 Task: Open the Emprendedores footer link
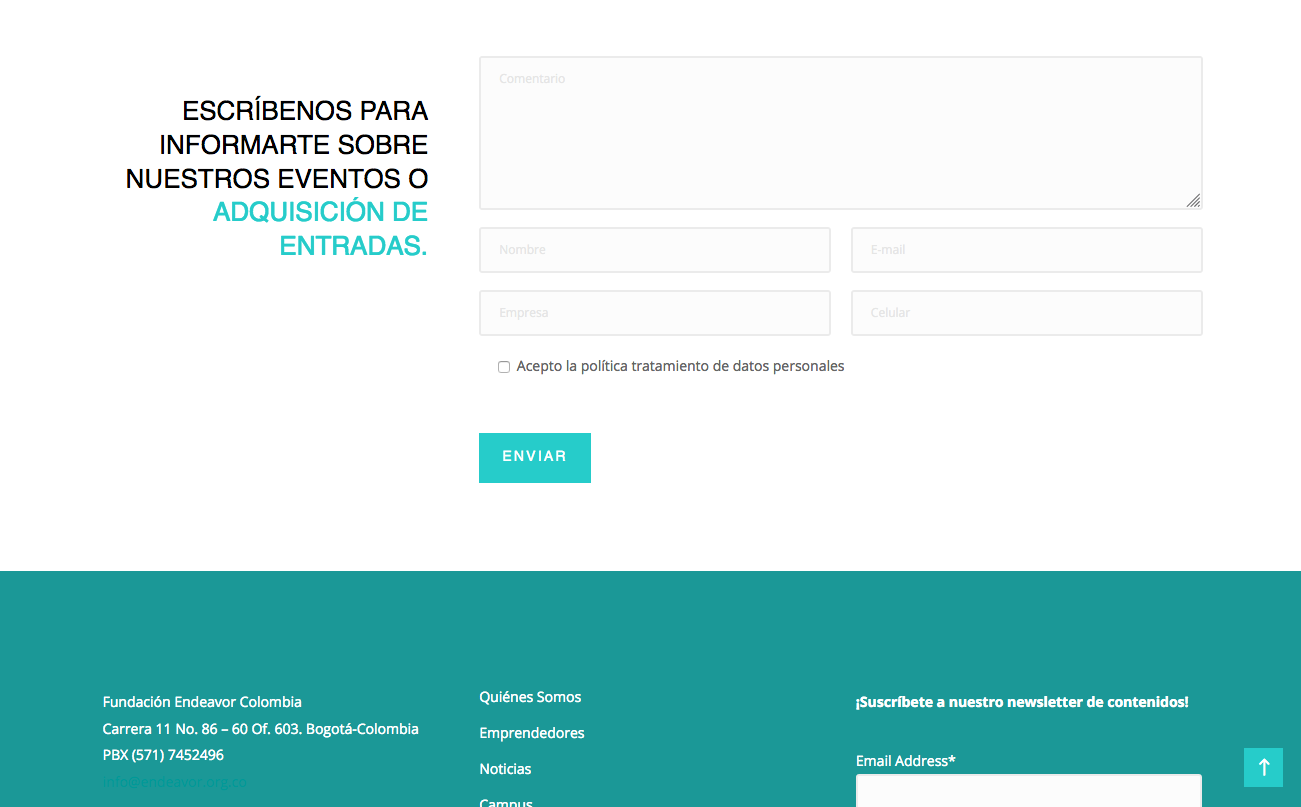pos(531,733)
